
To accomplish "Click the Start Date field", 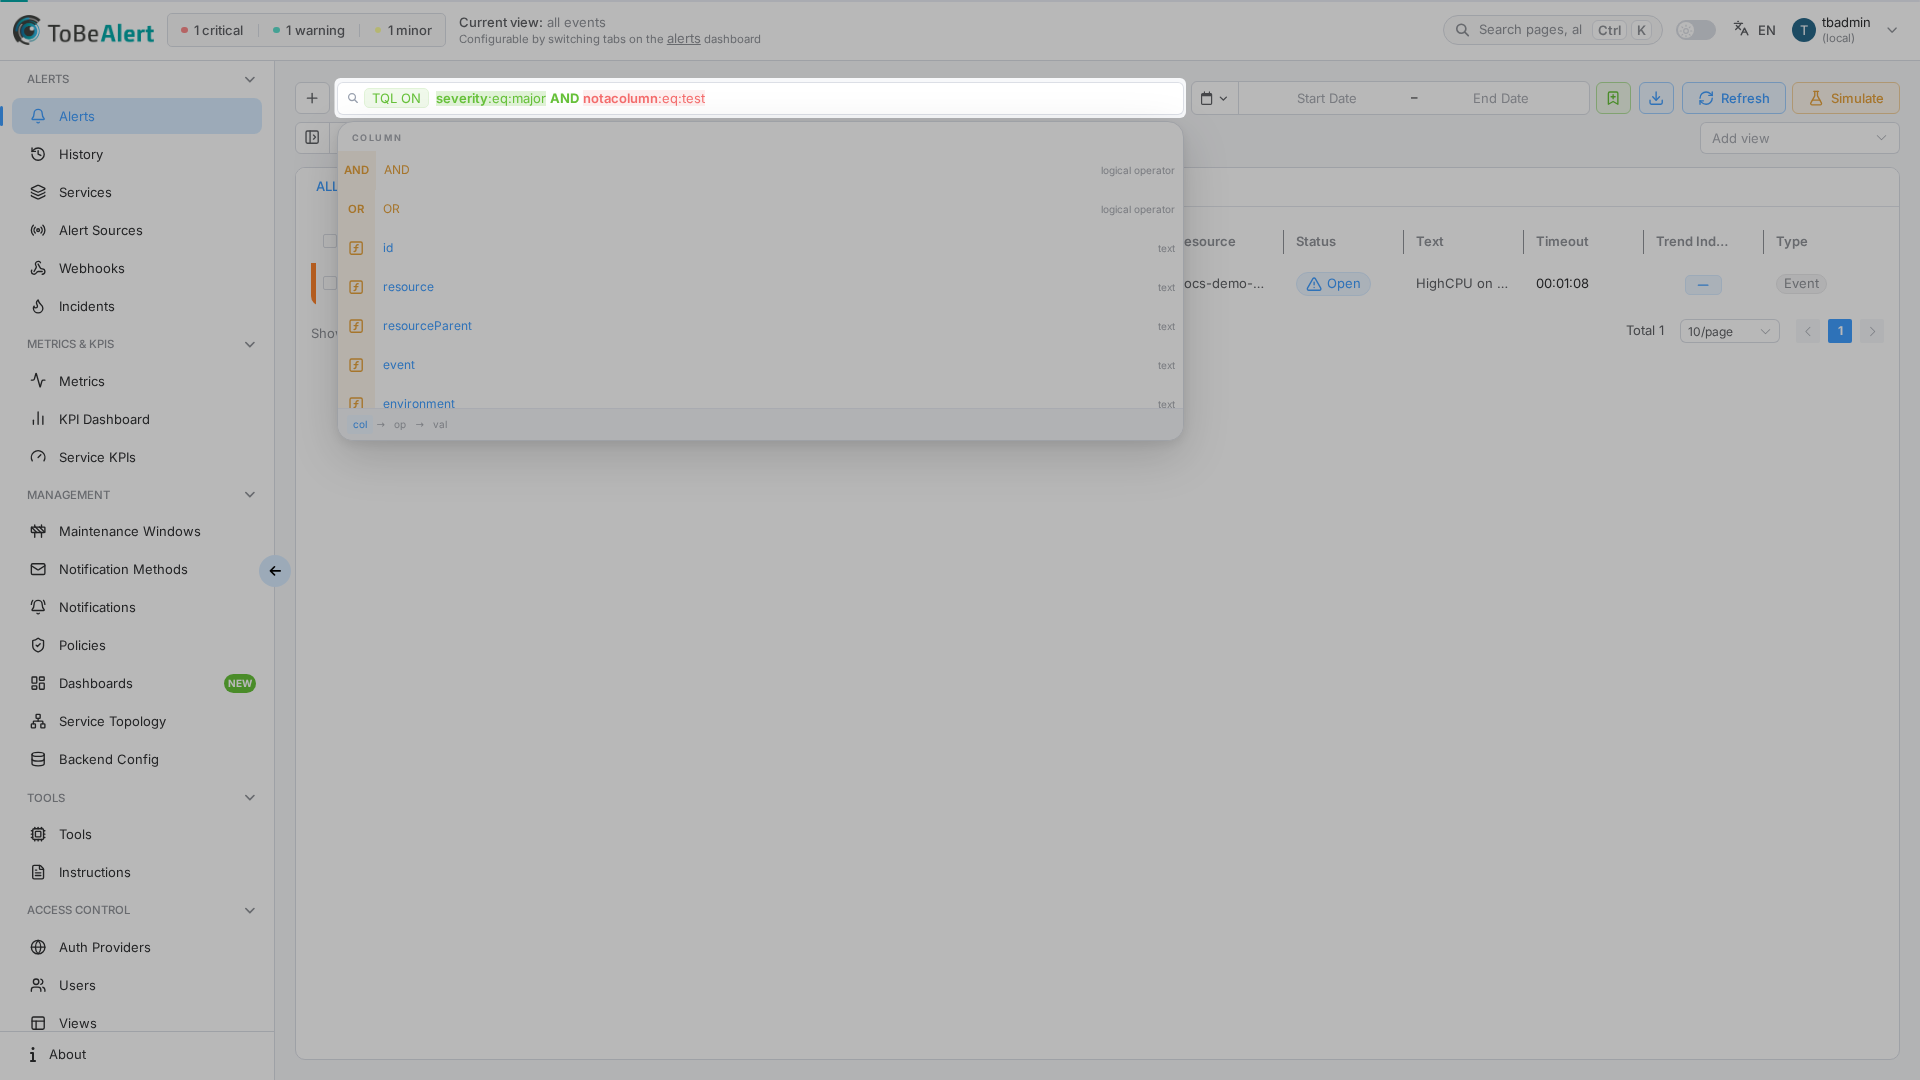I will click(x=1326, y=98).
